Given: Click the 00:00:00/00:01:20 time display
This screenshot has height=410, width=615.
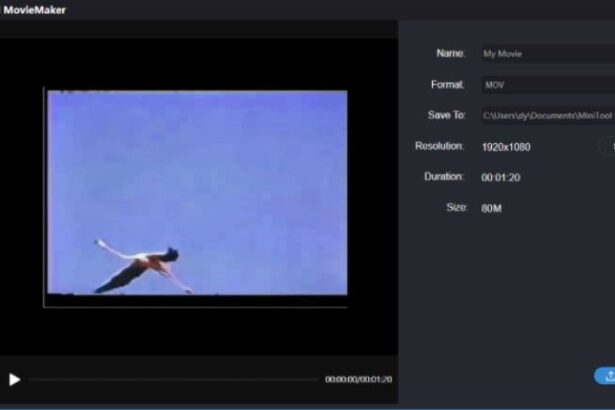Looking at the screenshot, I should [358, 380].
